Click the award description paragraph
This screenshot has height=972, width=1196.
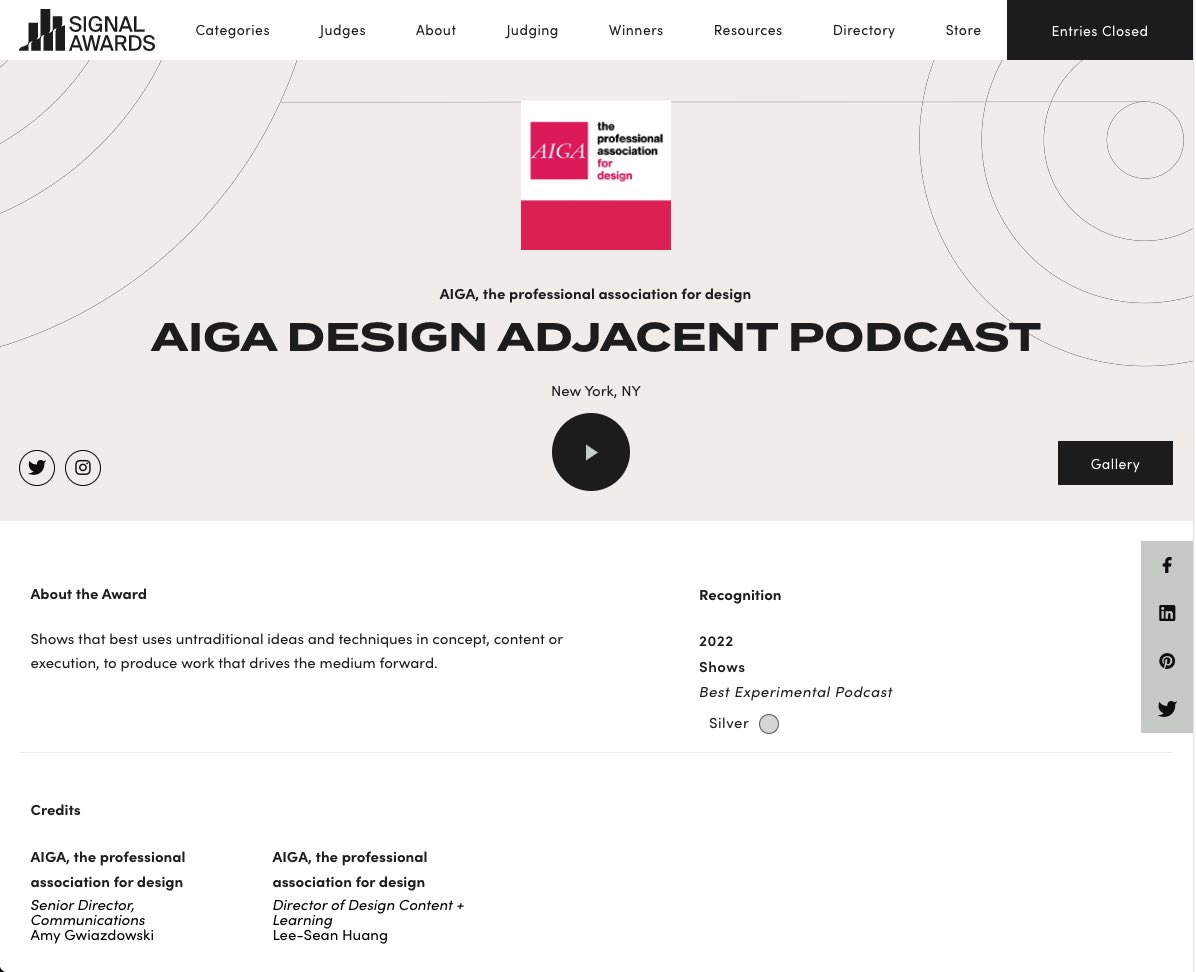click(297, 651)
